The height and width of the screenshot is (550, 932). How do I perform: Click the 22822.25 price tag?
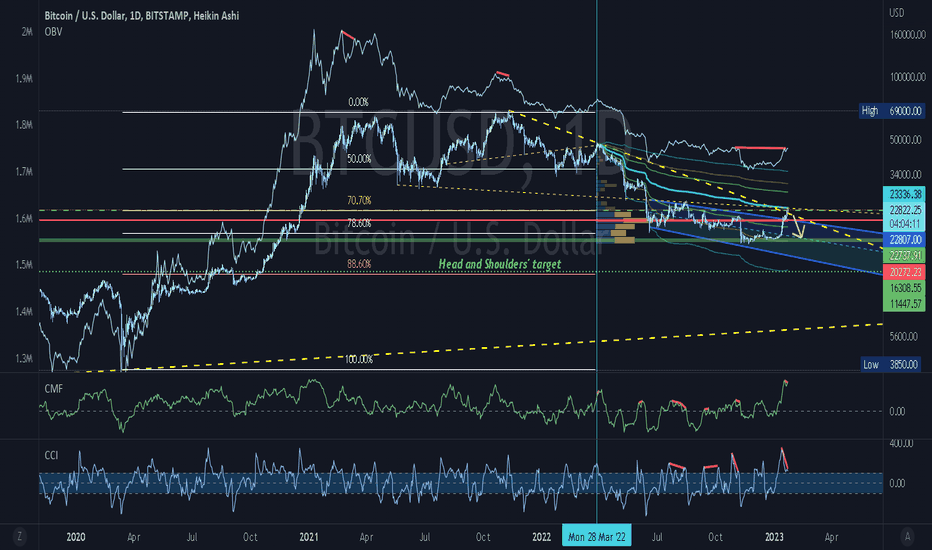point(905,210)
